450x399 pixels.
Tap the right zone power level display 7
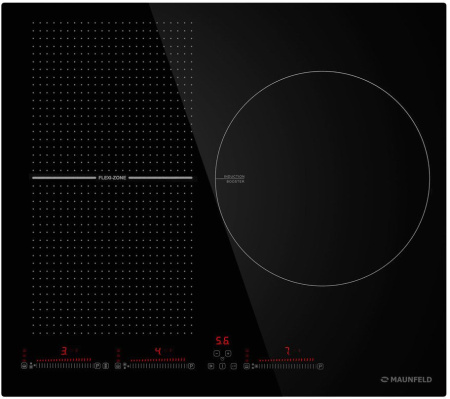pos(287,351)
